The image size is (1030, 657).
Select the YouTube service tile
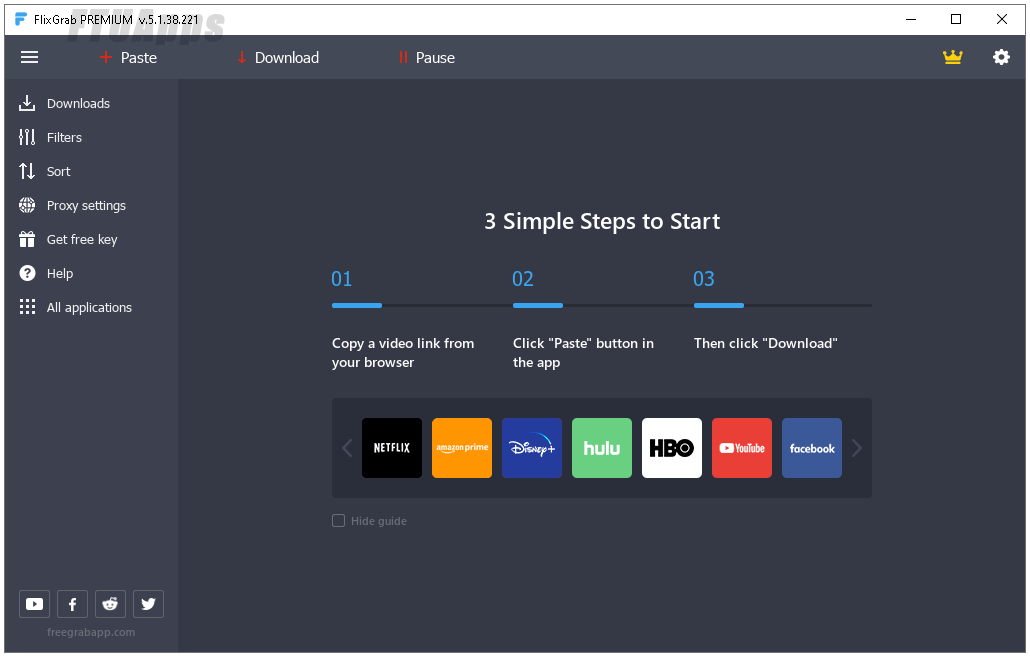(x=742, y=448)
